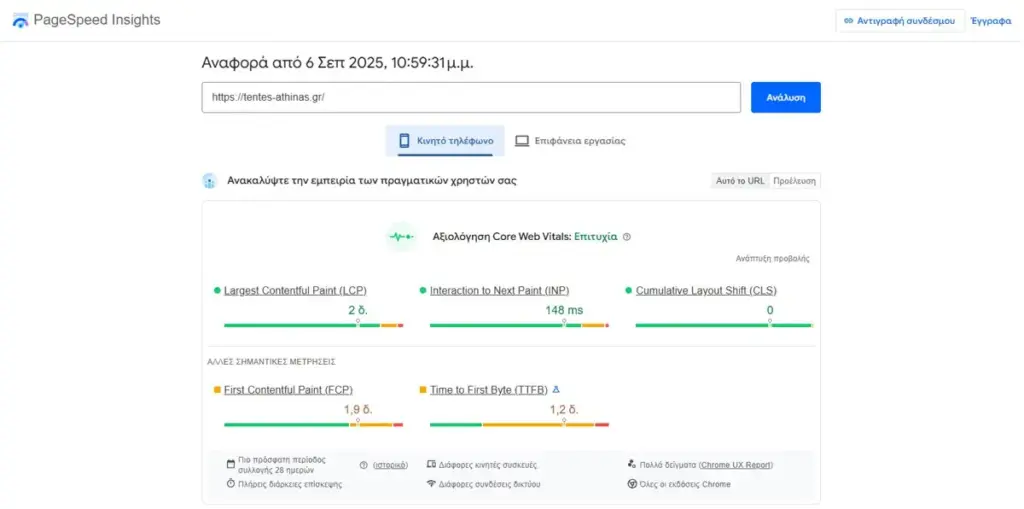Click the calendar icon for 28-day period

coord(231,465)
